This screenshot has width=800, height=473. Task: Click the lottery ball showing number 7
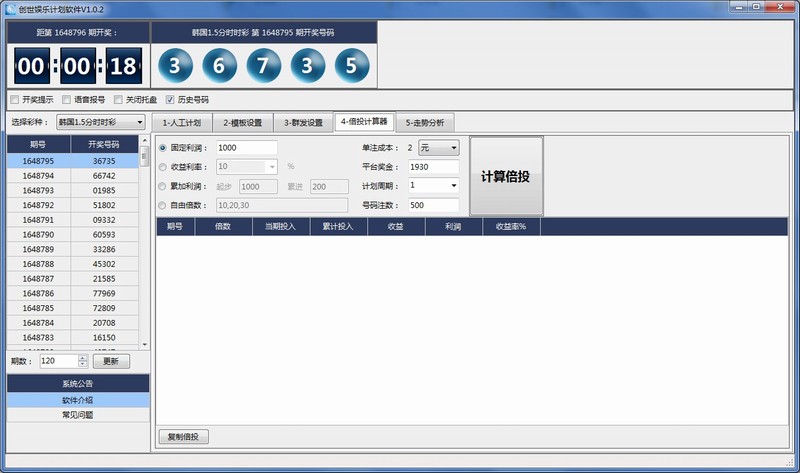tap(264, 66)
